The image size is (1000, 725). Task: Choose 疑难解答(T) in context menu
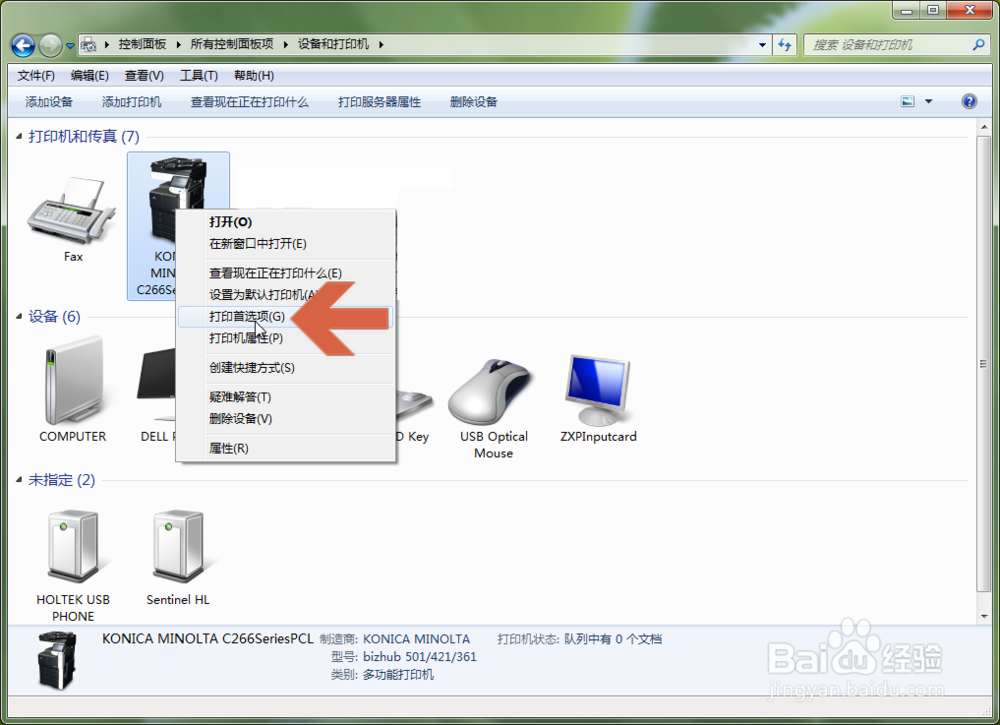click(286, 397)
